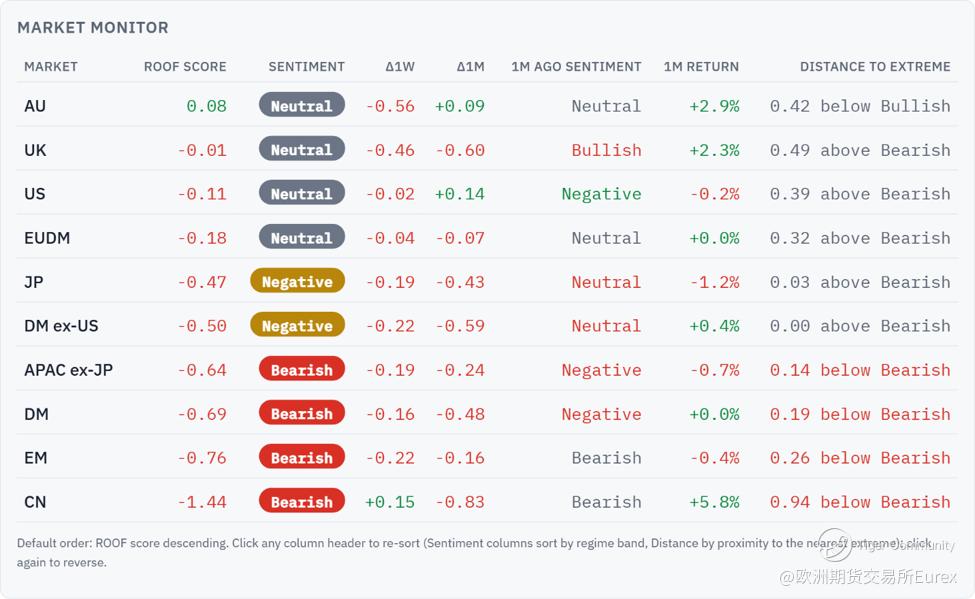Click Bearish badge in APAC ex-JP row
Image resolution: width=975 pixels, height=599 pixels.
(x=302, y=369)
